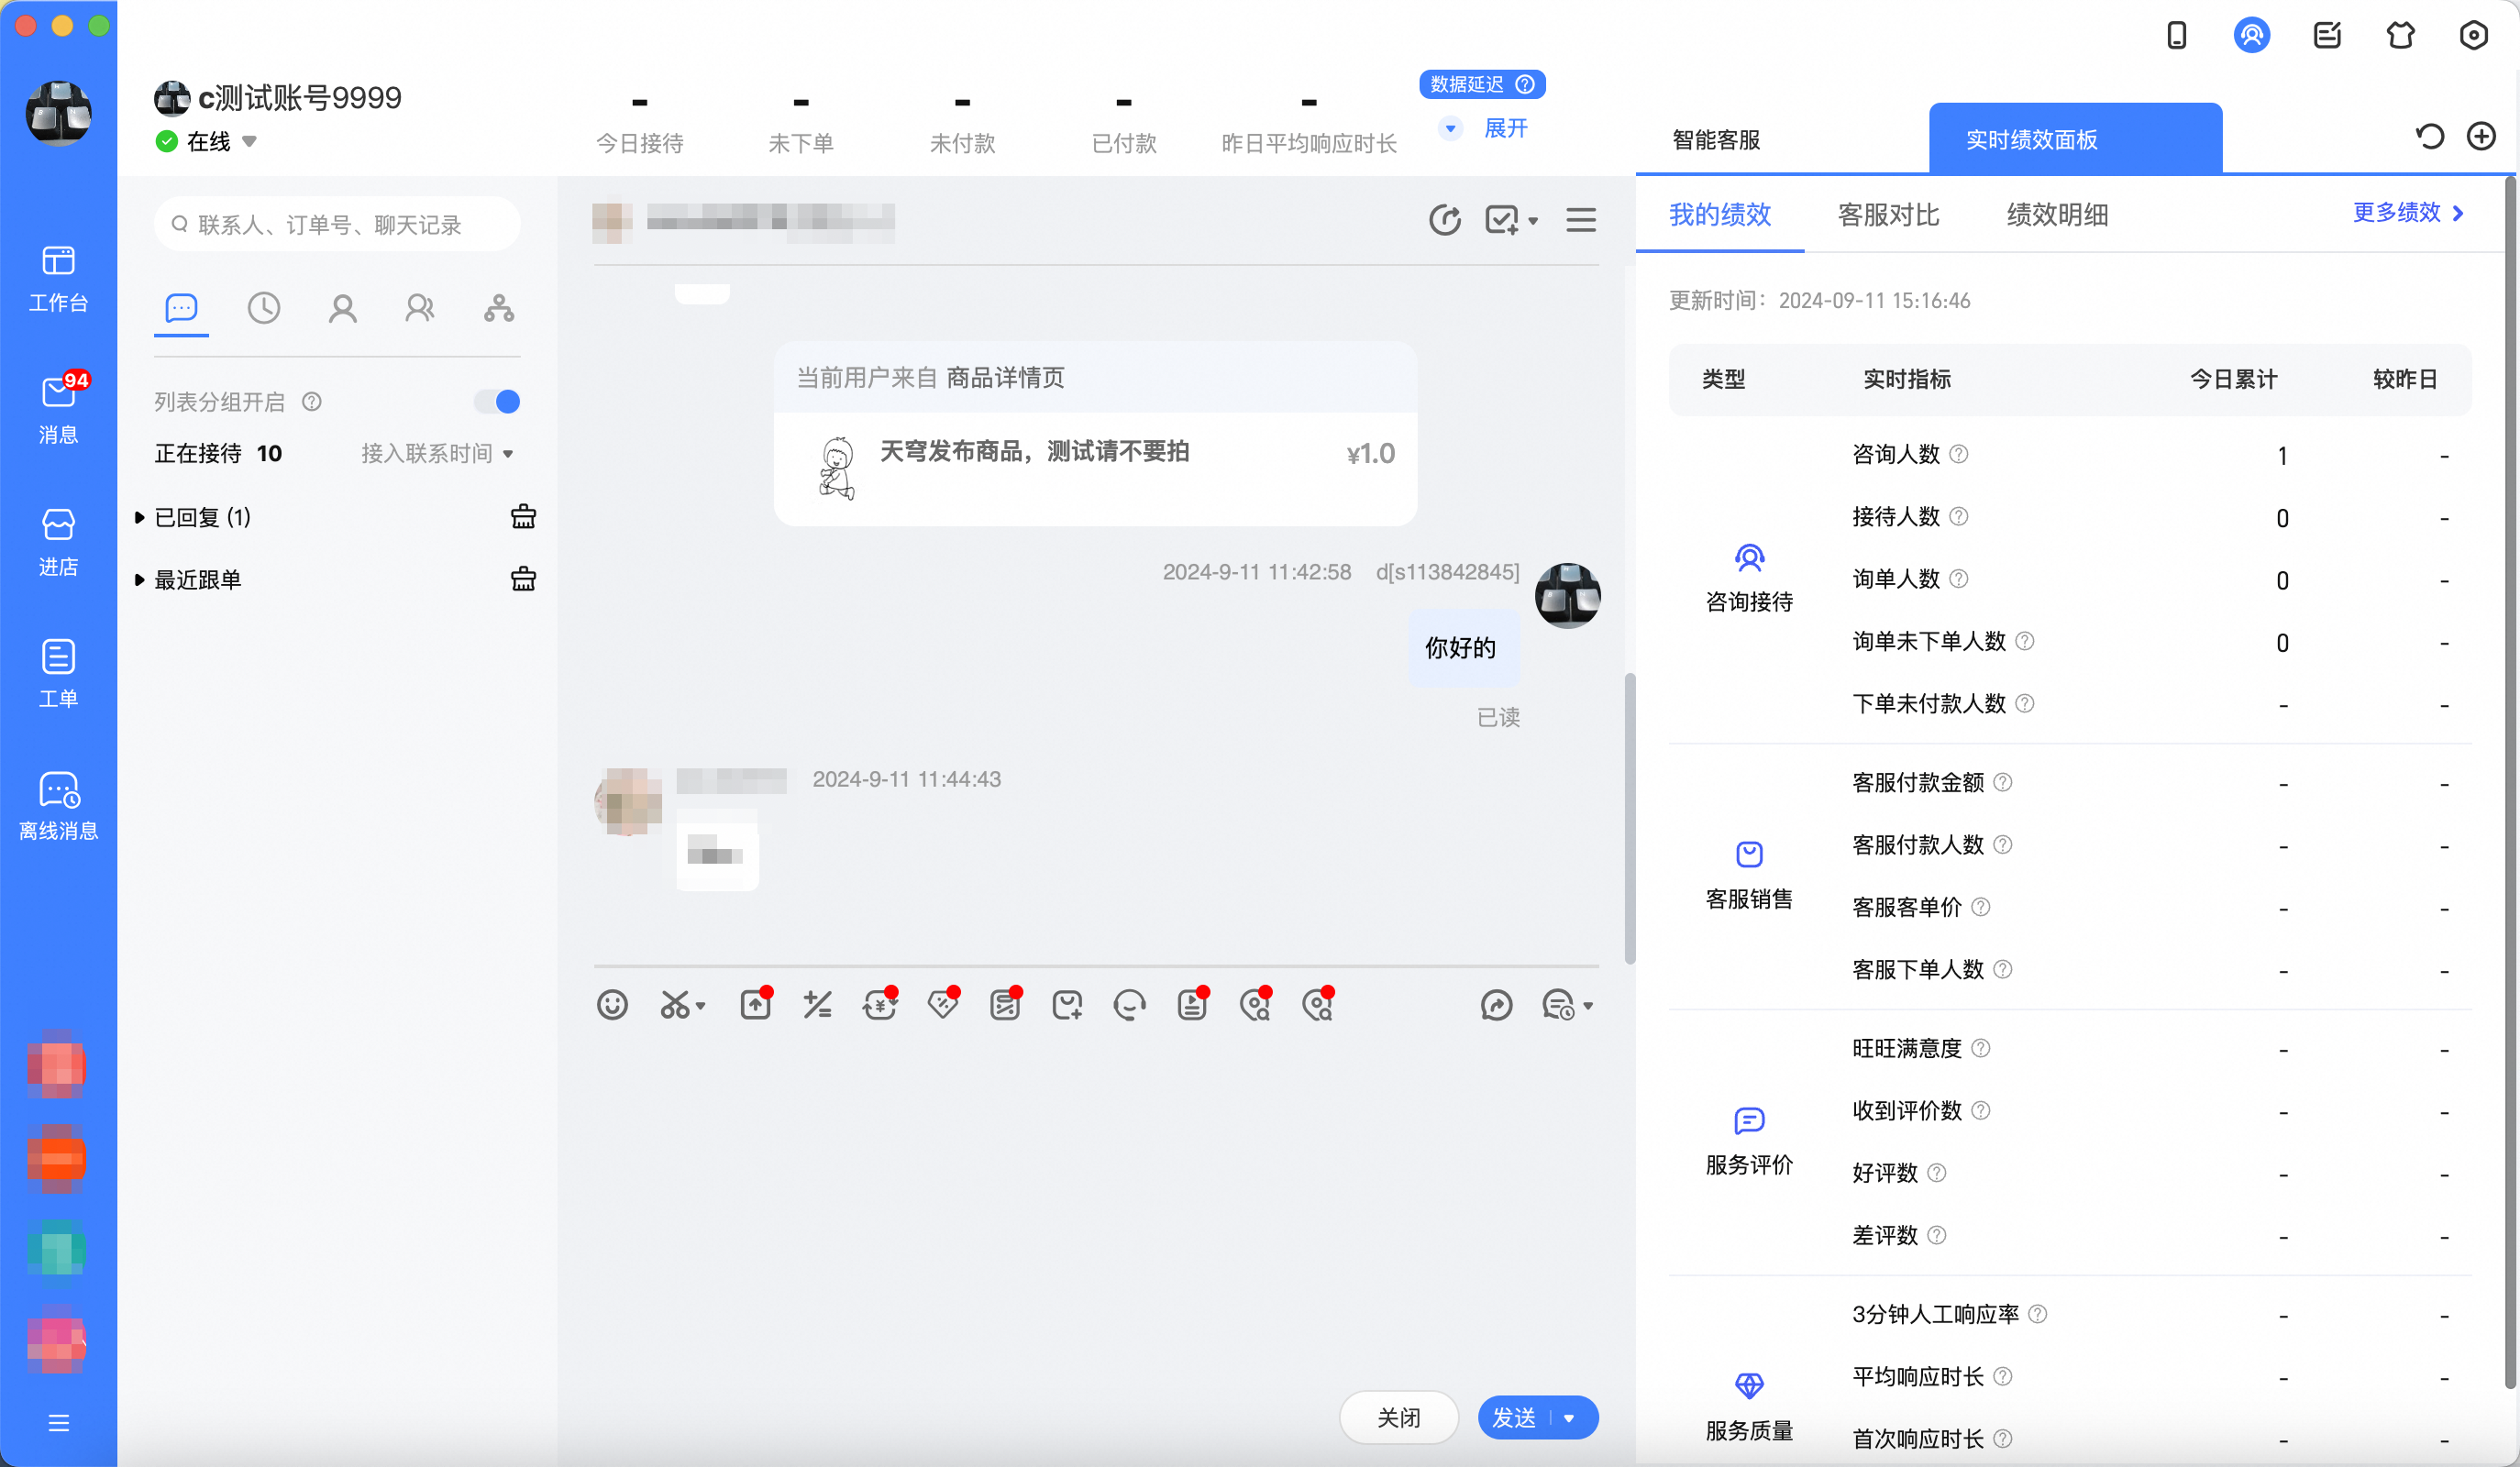Image resolution: width=2520 pixels, height=1467 pixels.
Task: Click the mobile phone icon in top bar
Action: click(x=2177, y=35)
